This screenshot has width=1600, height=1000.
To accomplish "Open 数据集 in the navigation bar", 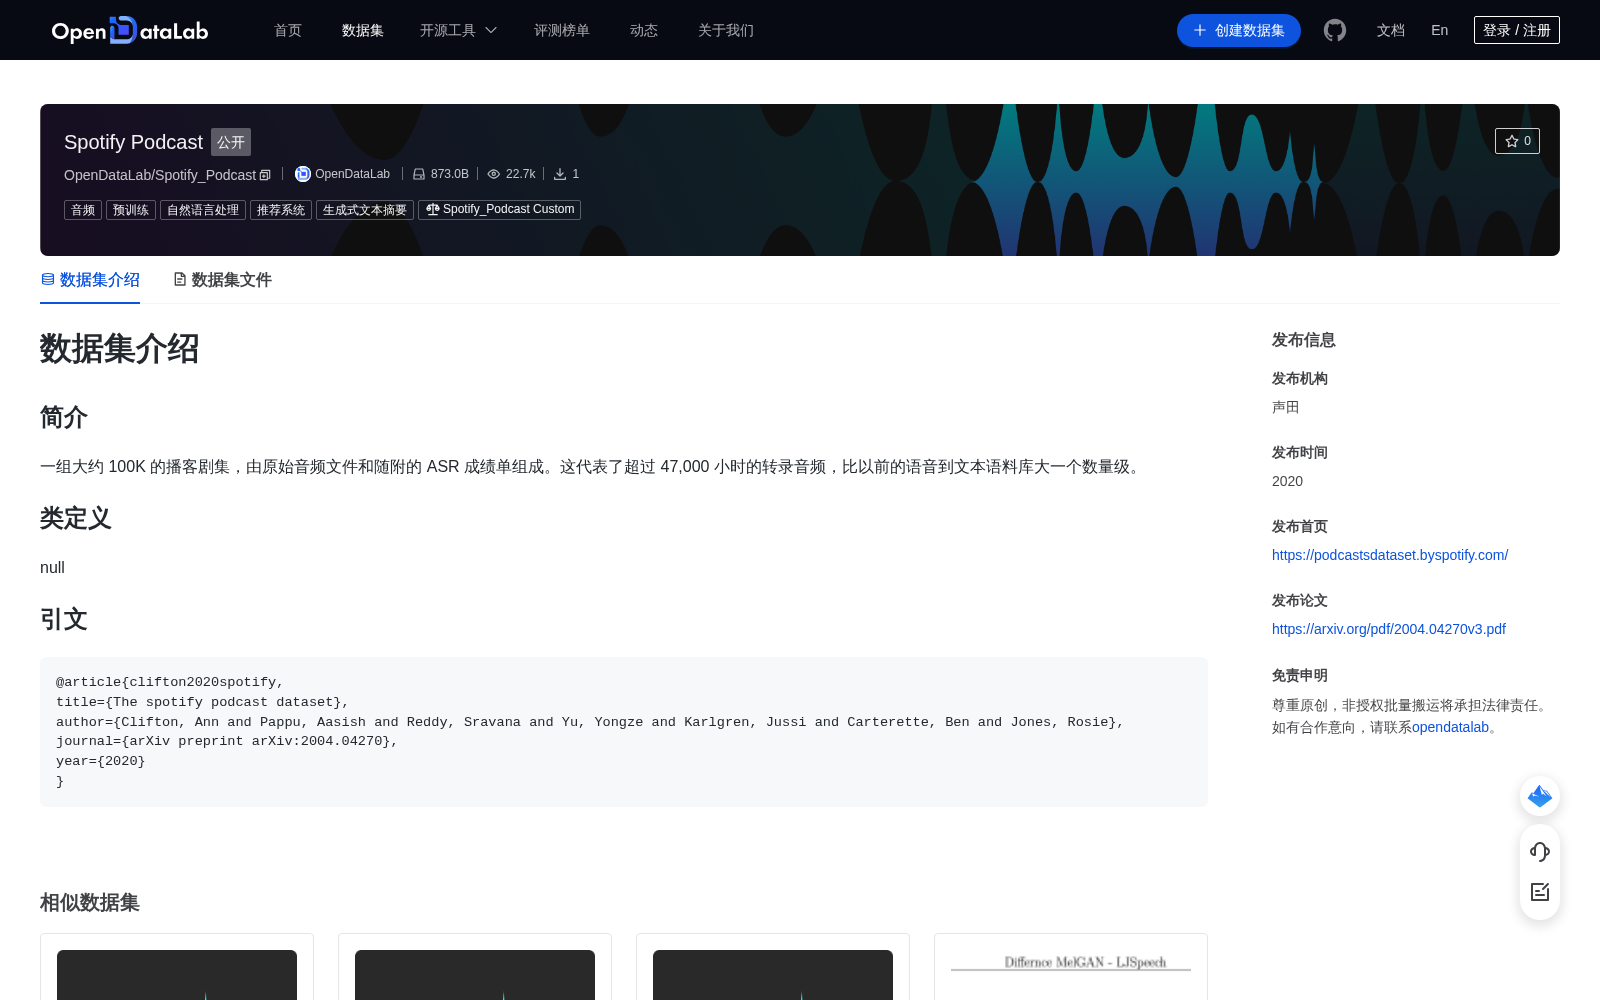I will [363, 30].
